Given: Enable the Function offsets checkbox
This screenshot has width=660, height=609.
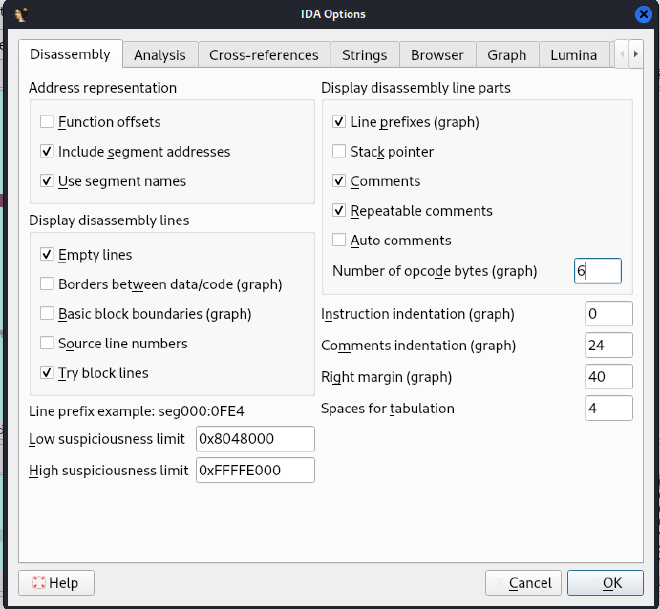Looking at the screenshot, I should tap(47, 122).
